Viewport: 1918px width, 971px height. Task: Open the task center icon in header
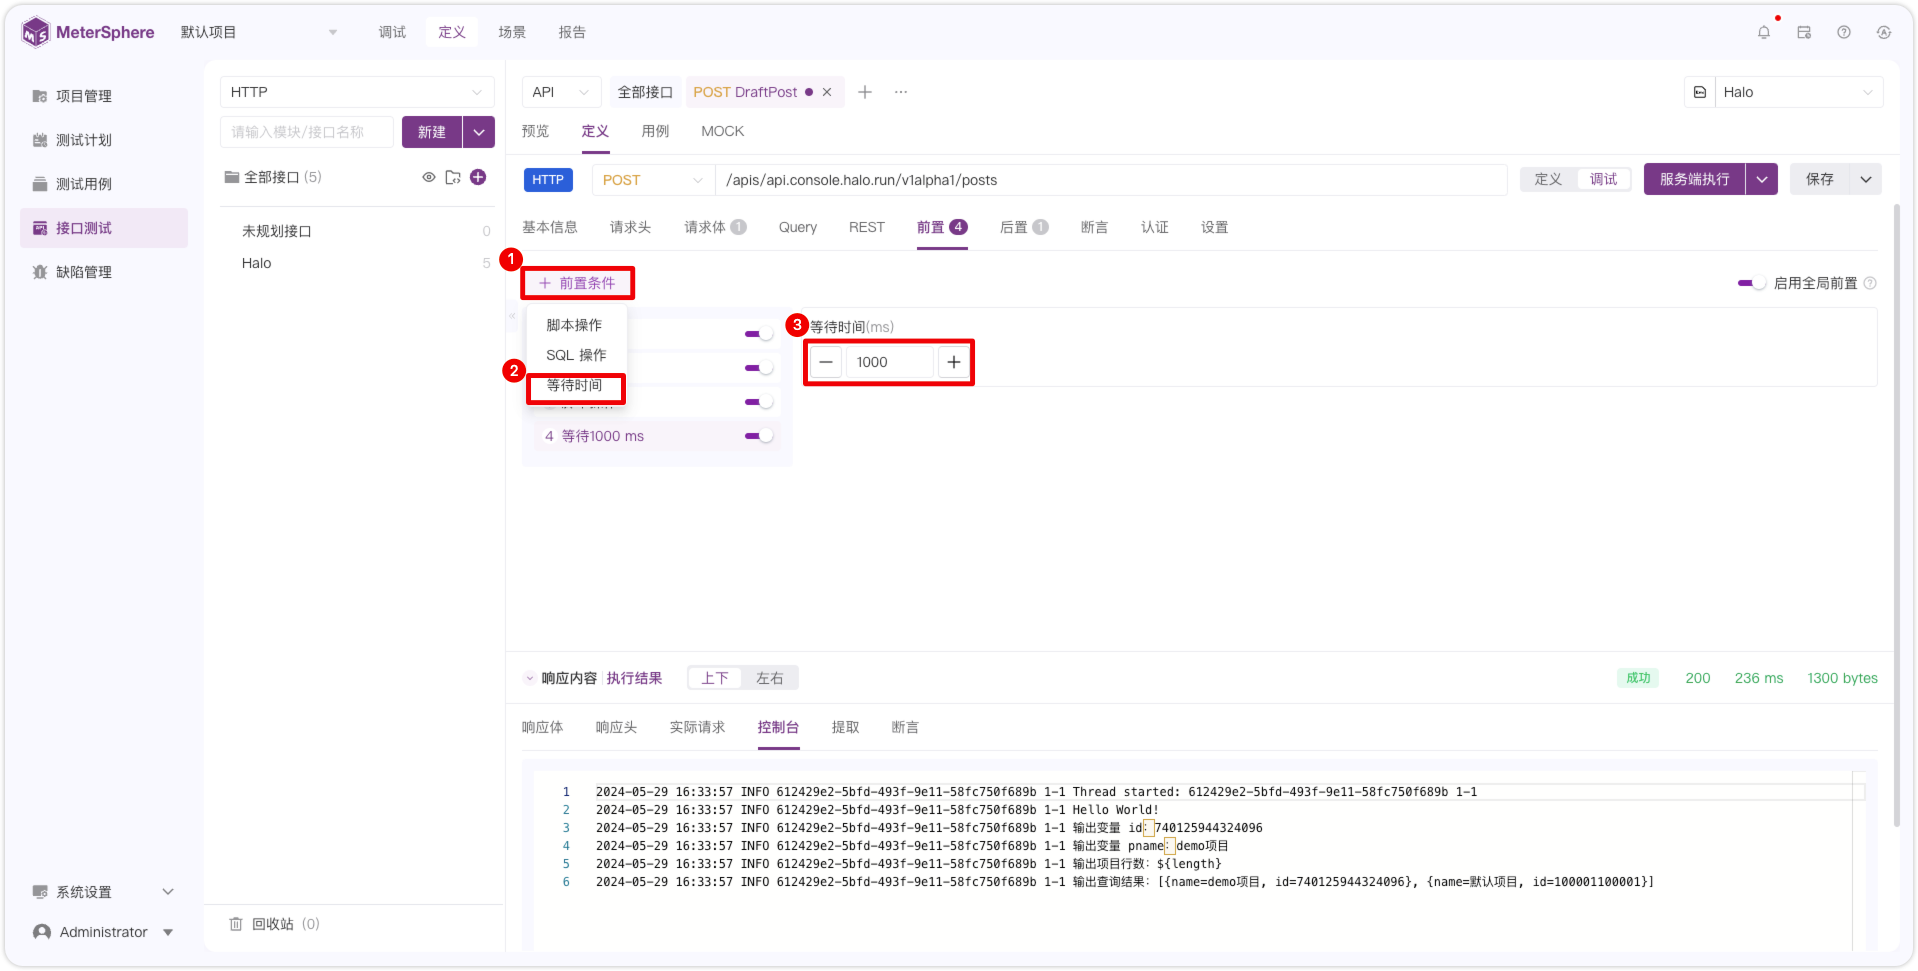(x=1804, y=32)
